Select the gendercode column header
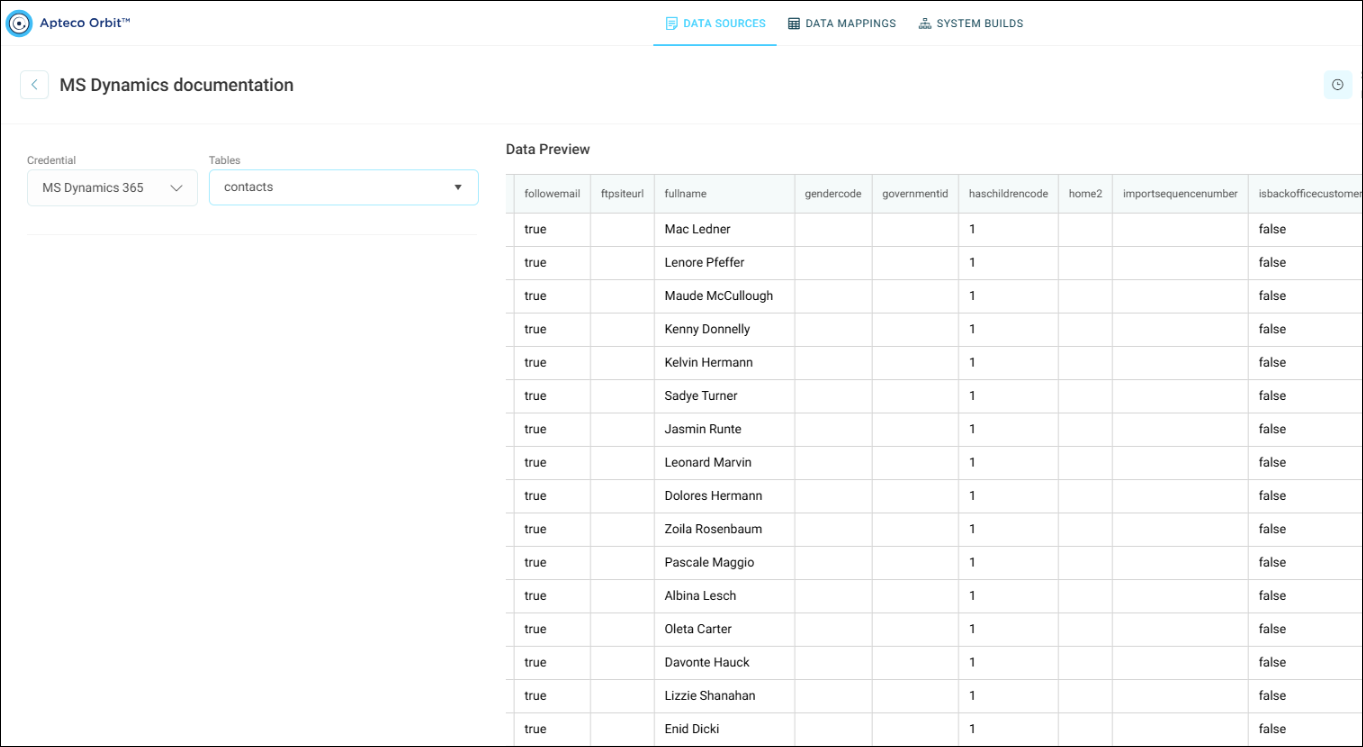Screen dimensions: 1363x747 coord(833,194)
